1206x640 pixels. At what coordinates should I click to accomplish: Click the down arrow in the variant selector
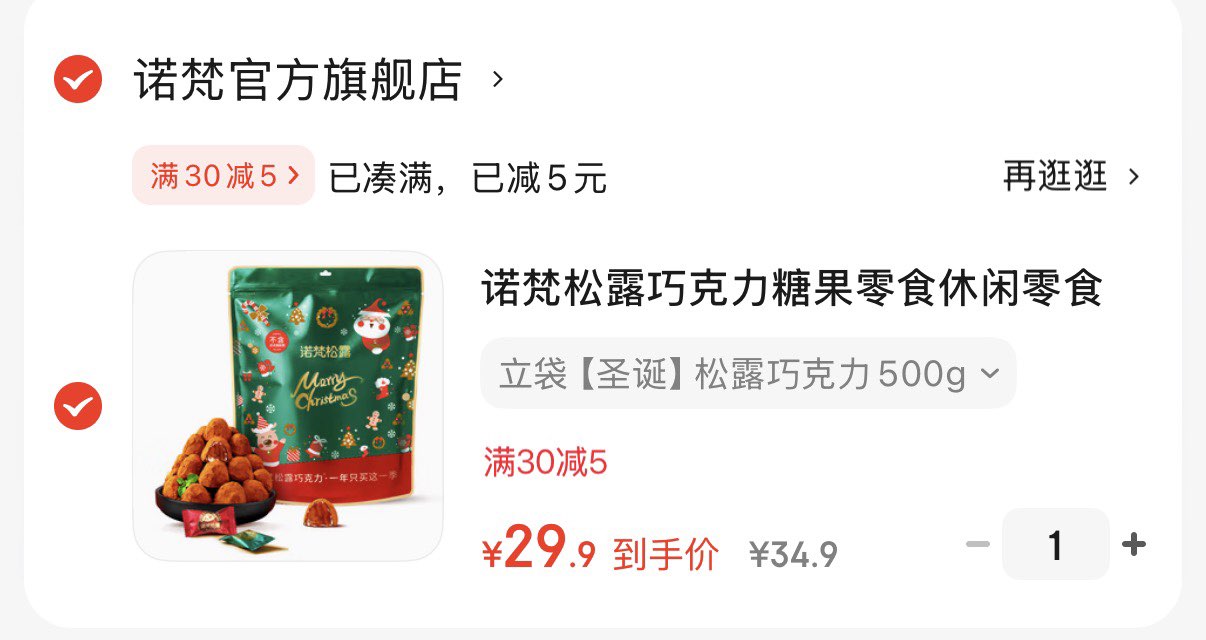[989, 374]
